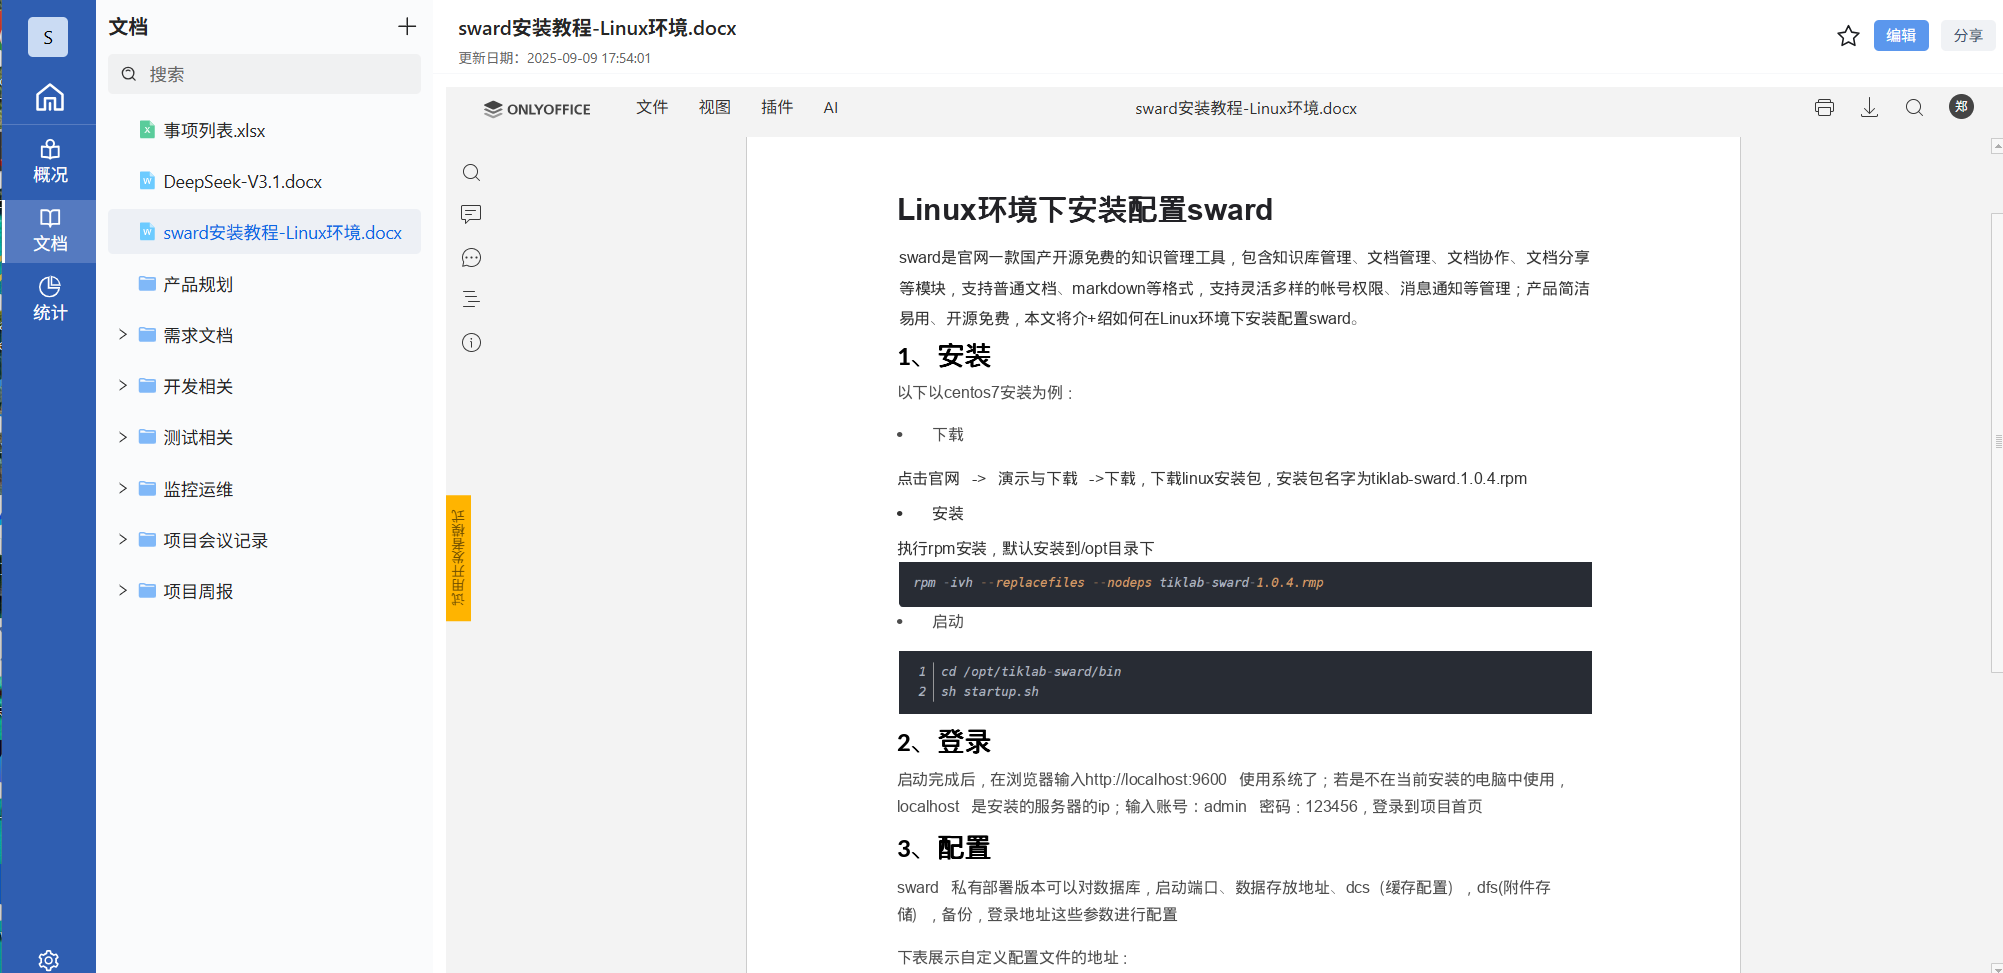The width and height of the screenshot is (2003, 973).
Task: Click the 启动 bullet item
Action: click(x=947, y=621)
